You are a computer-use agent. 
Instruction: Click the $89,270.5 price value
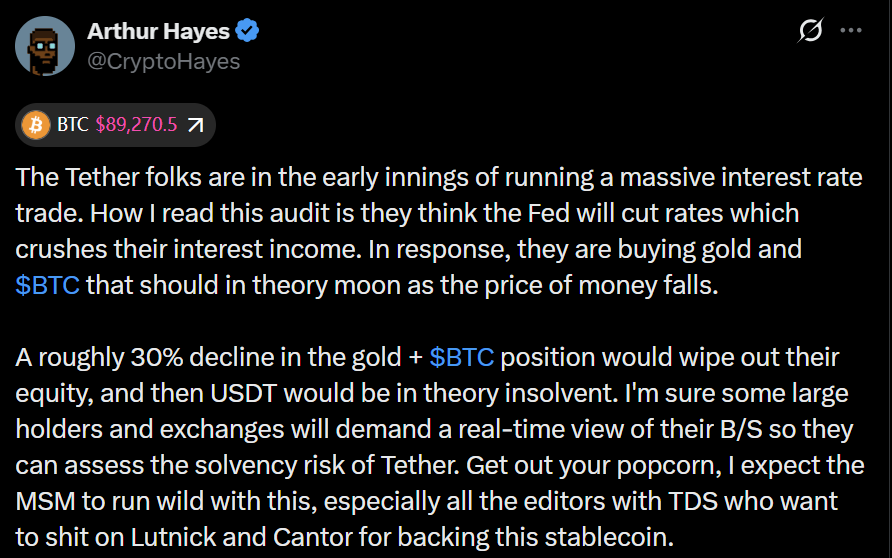click(136, 125)
